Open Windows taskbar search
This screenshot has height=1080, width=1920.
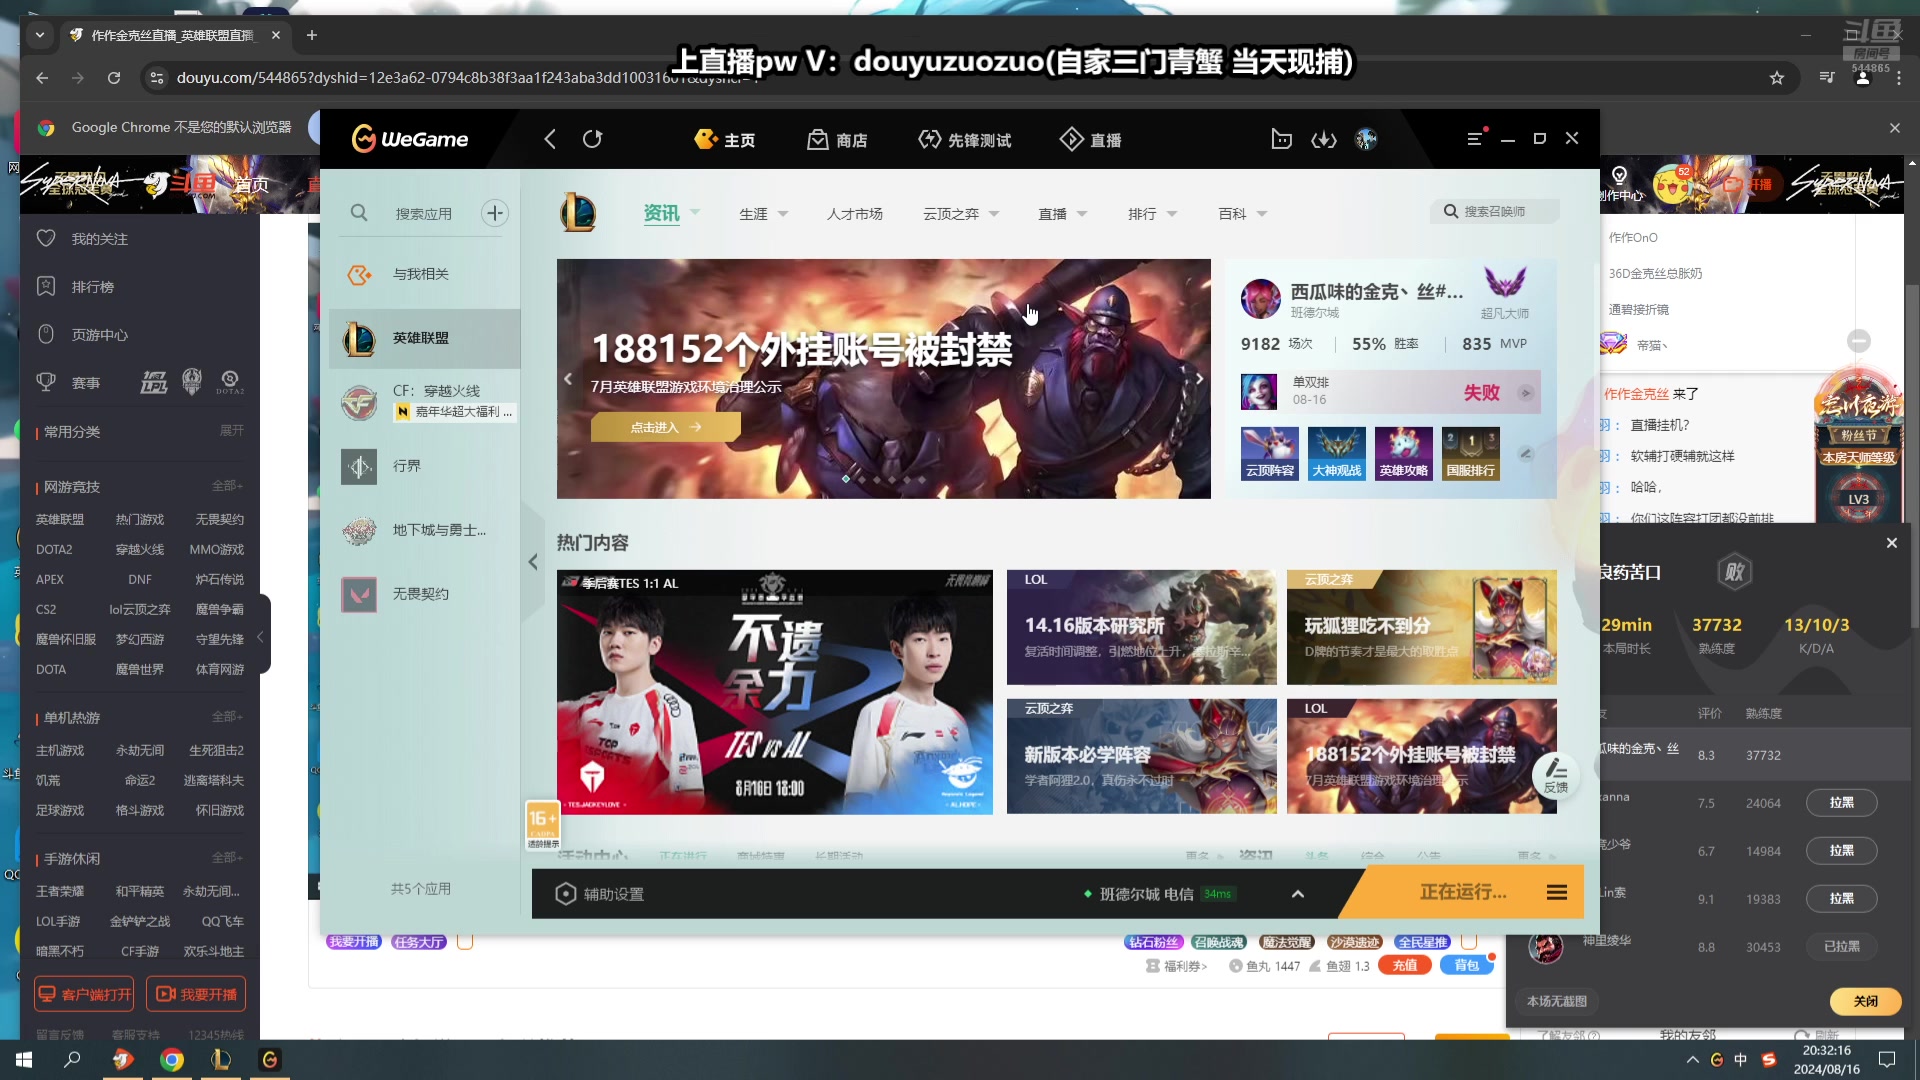point(72,1060)
